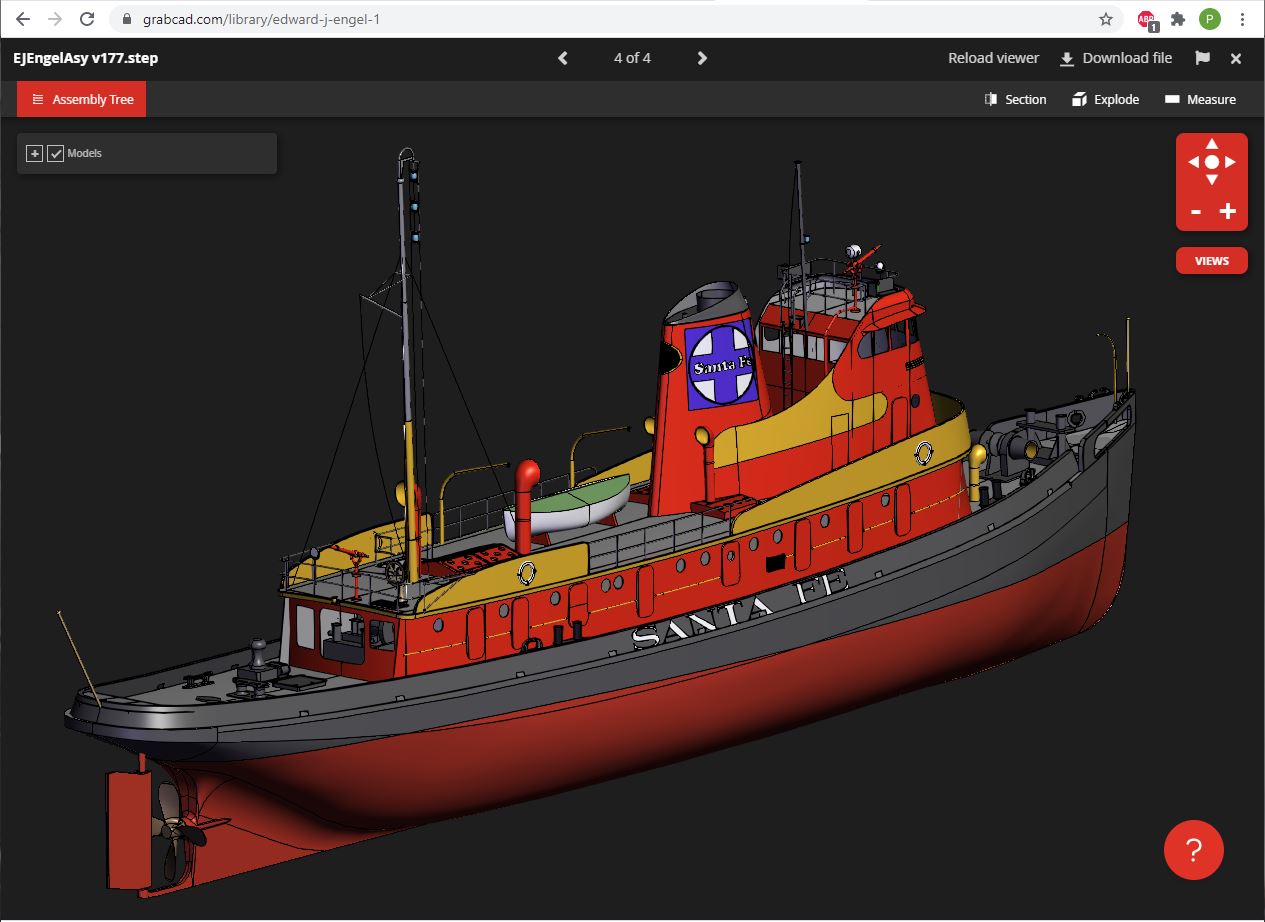Activate the Explode tool
This screenshot has height=922, width=1265.
[1105, 99]
